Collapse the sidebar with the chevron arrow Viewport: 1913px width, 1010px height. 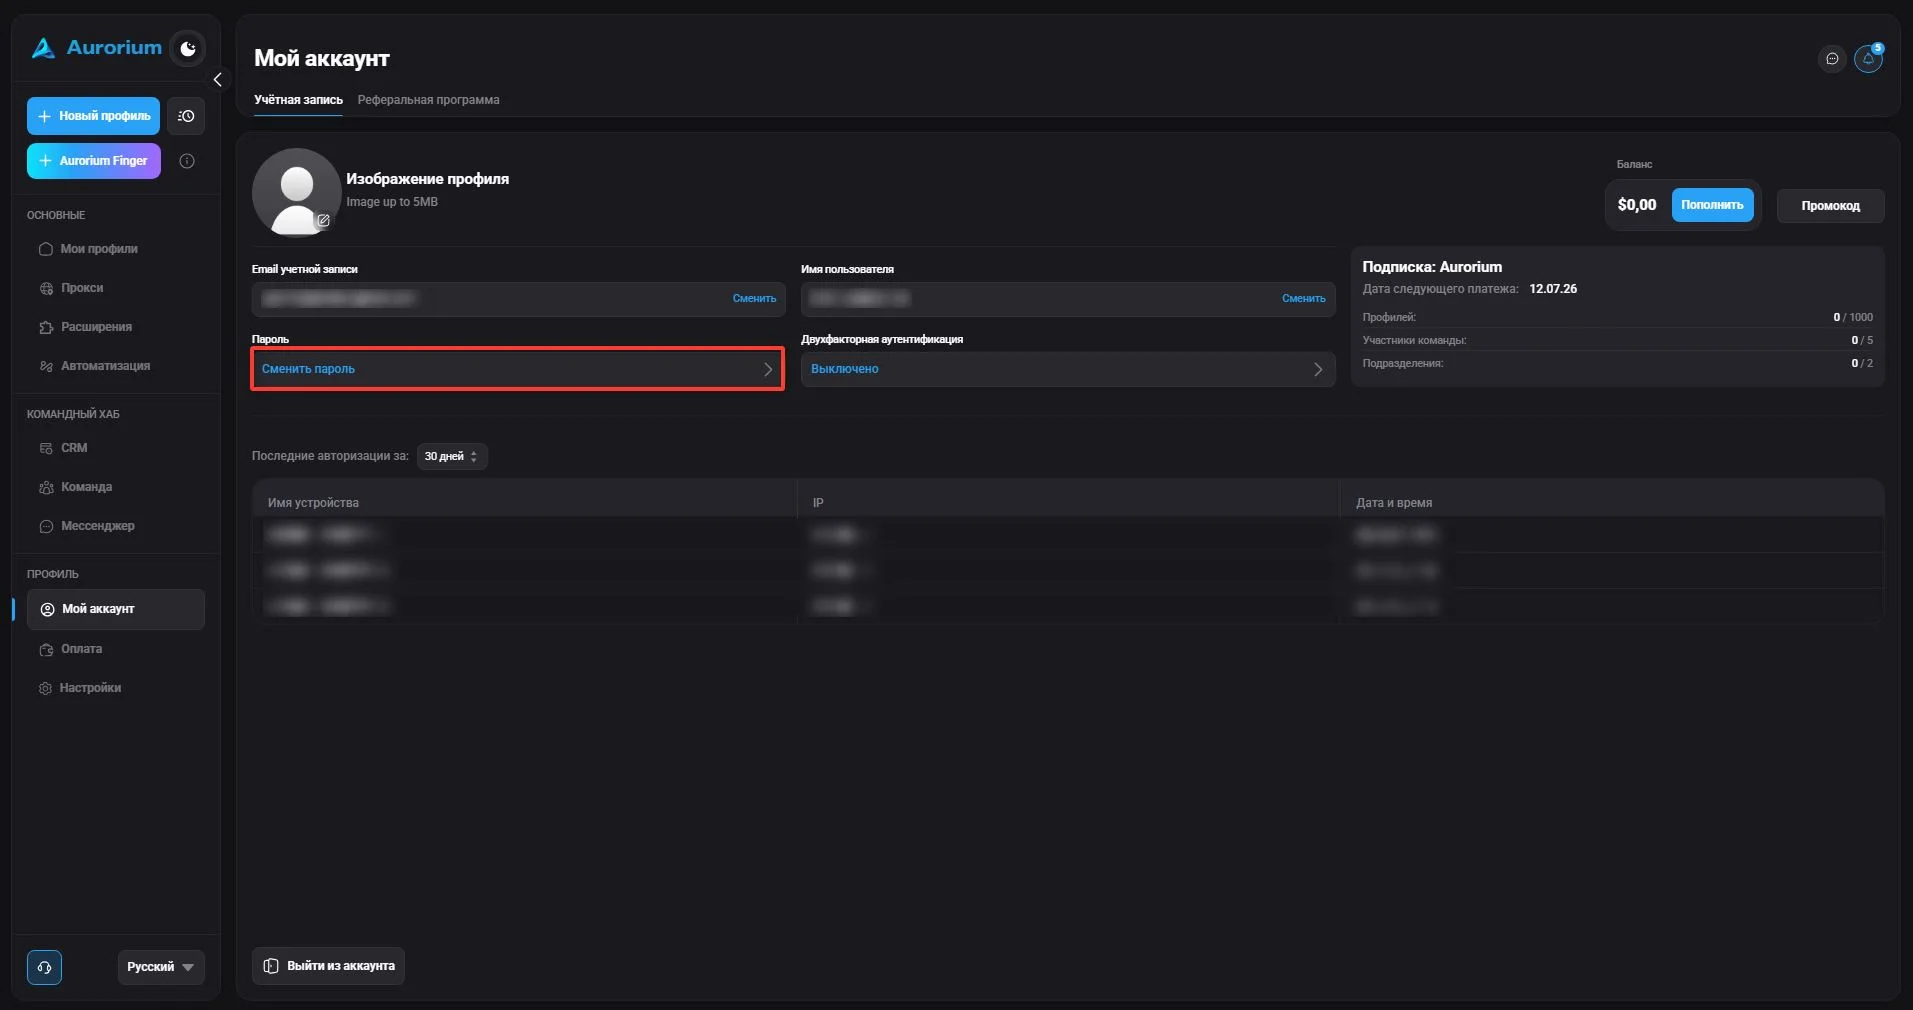tap(217, 80)
